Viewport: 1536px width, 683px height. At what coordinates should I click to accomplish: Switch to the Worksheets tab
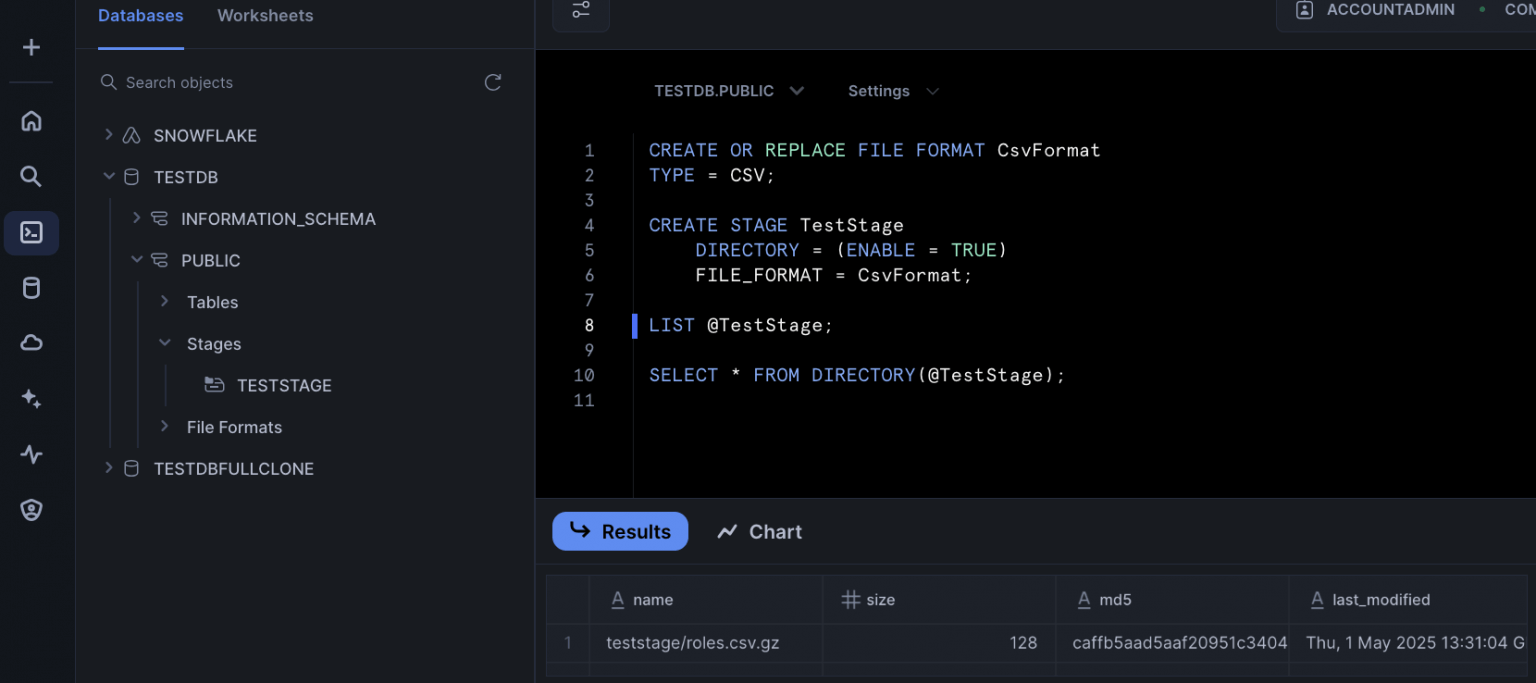coord(265,16)
